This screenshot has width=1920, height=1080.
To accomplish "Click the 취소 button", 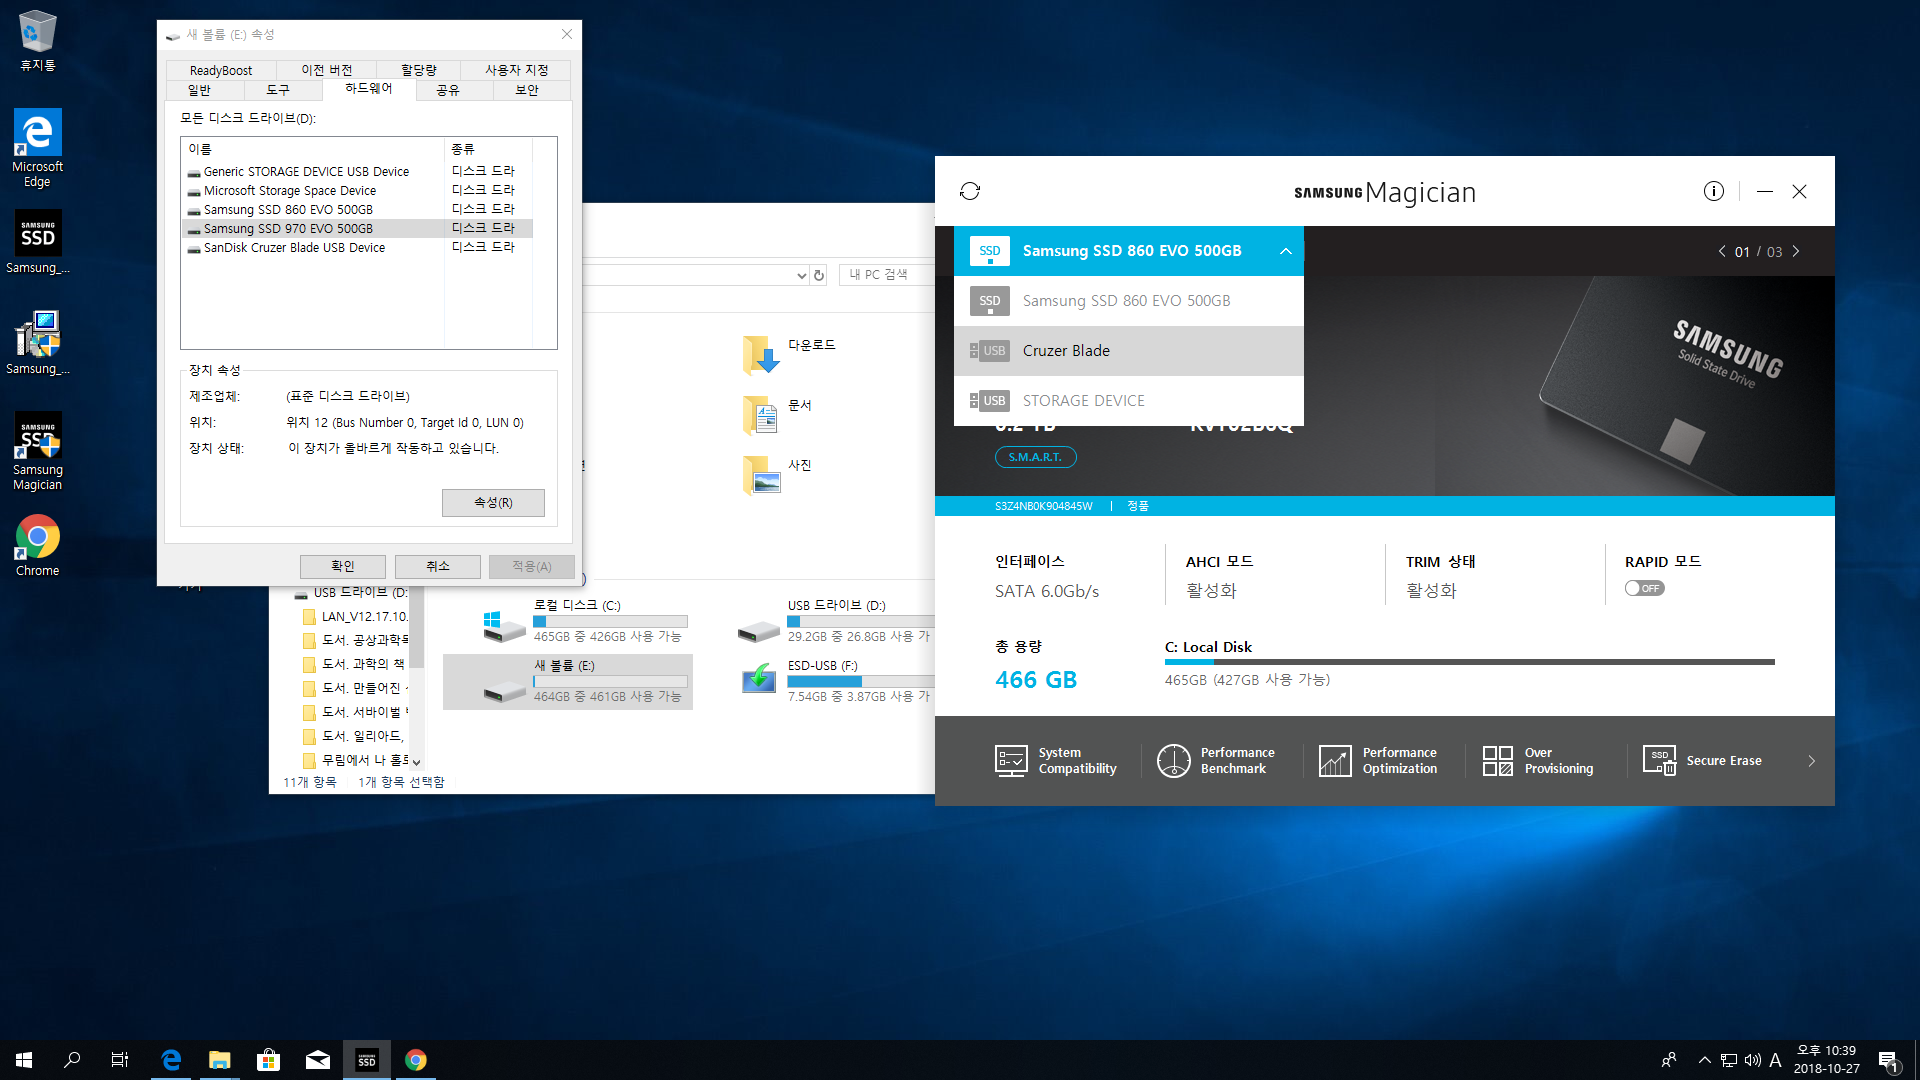I will click(438, 567).
